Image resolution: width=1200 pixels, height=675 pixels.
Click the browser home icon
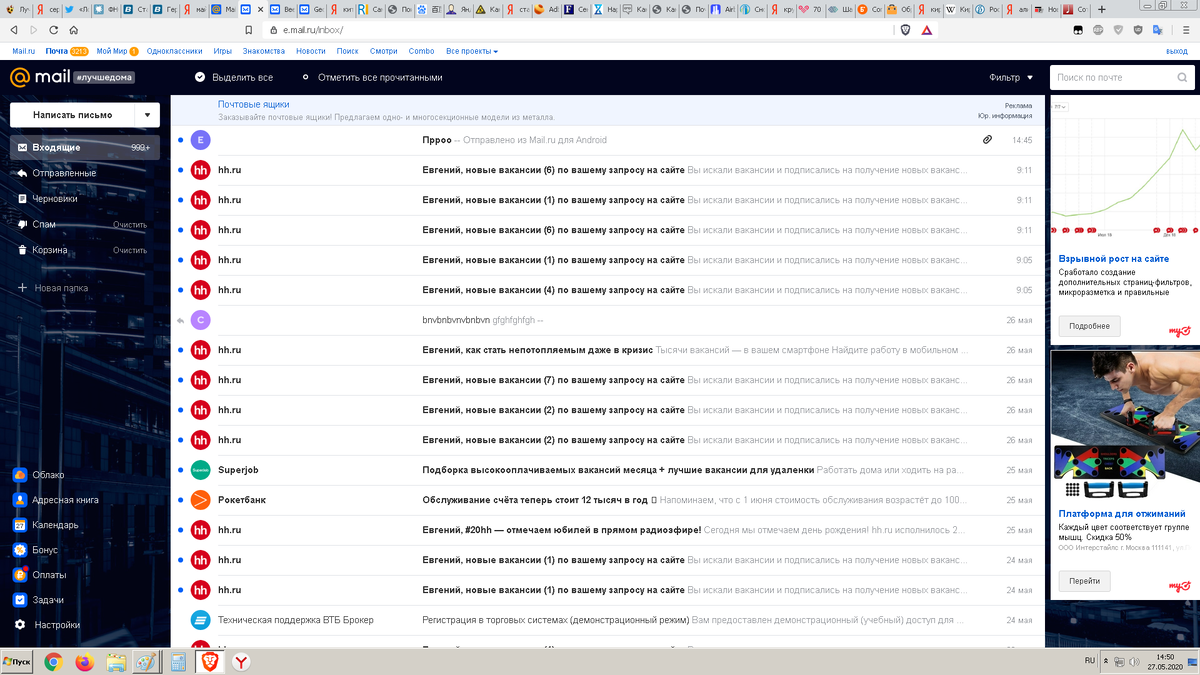point(73,30)
